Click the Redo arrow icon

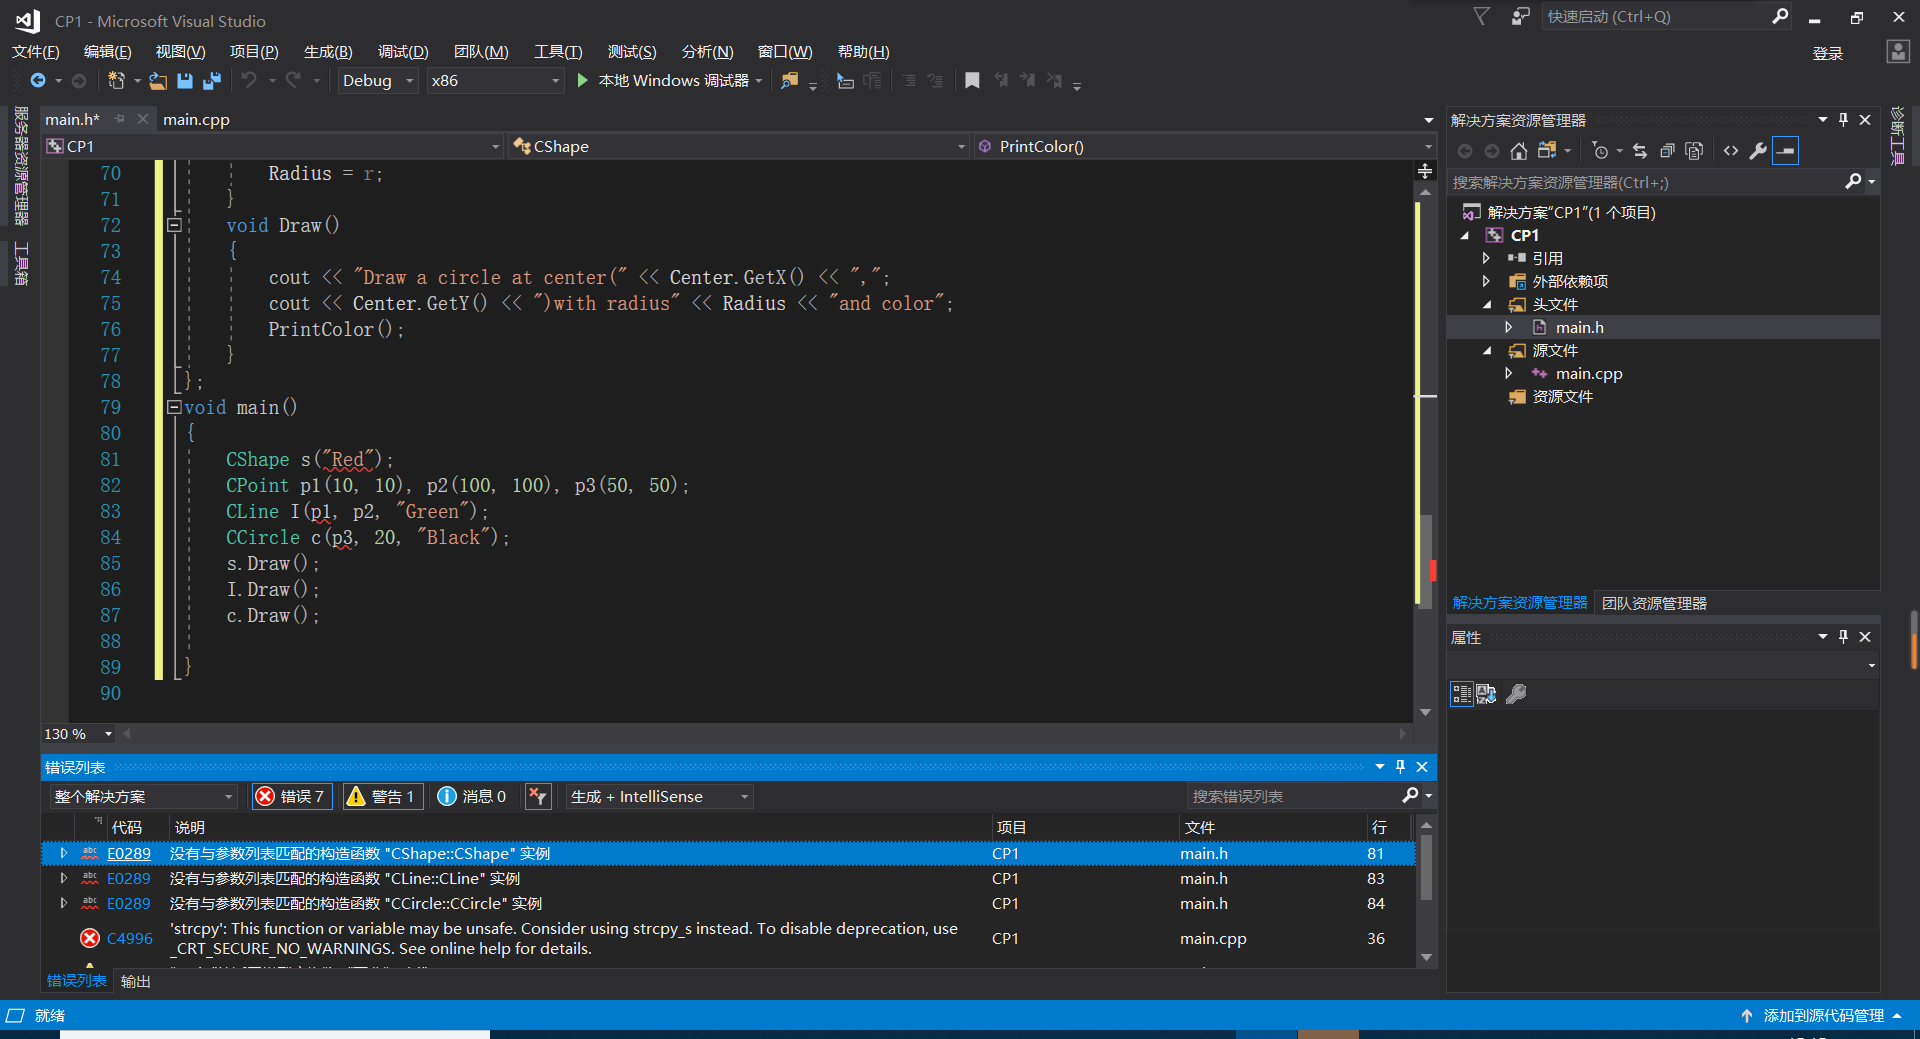coord(293,80)
